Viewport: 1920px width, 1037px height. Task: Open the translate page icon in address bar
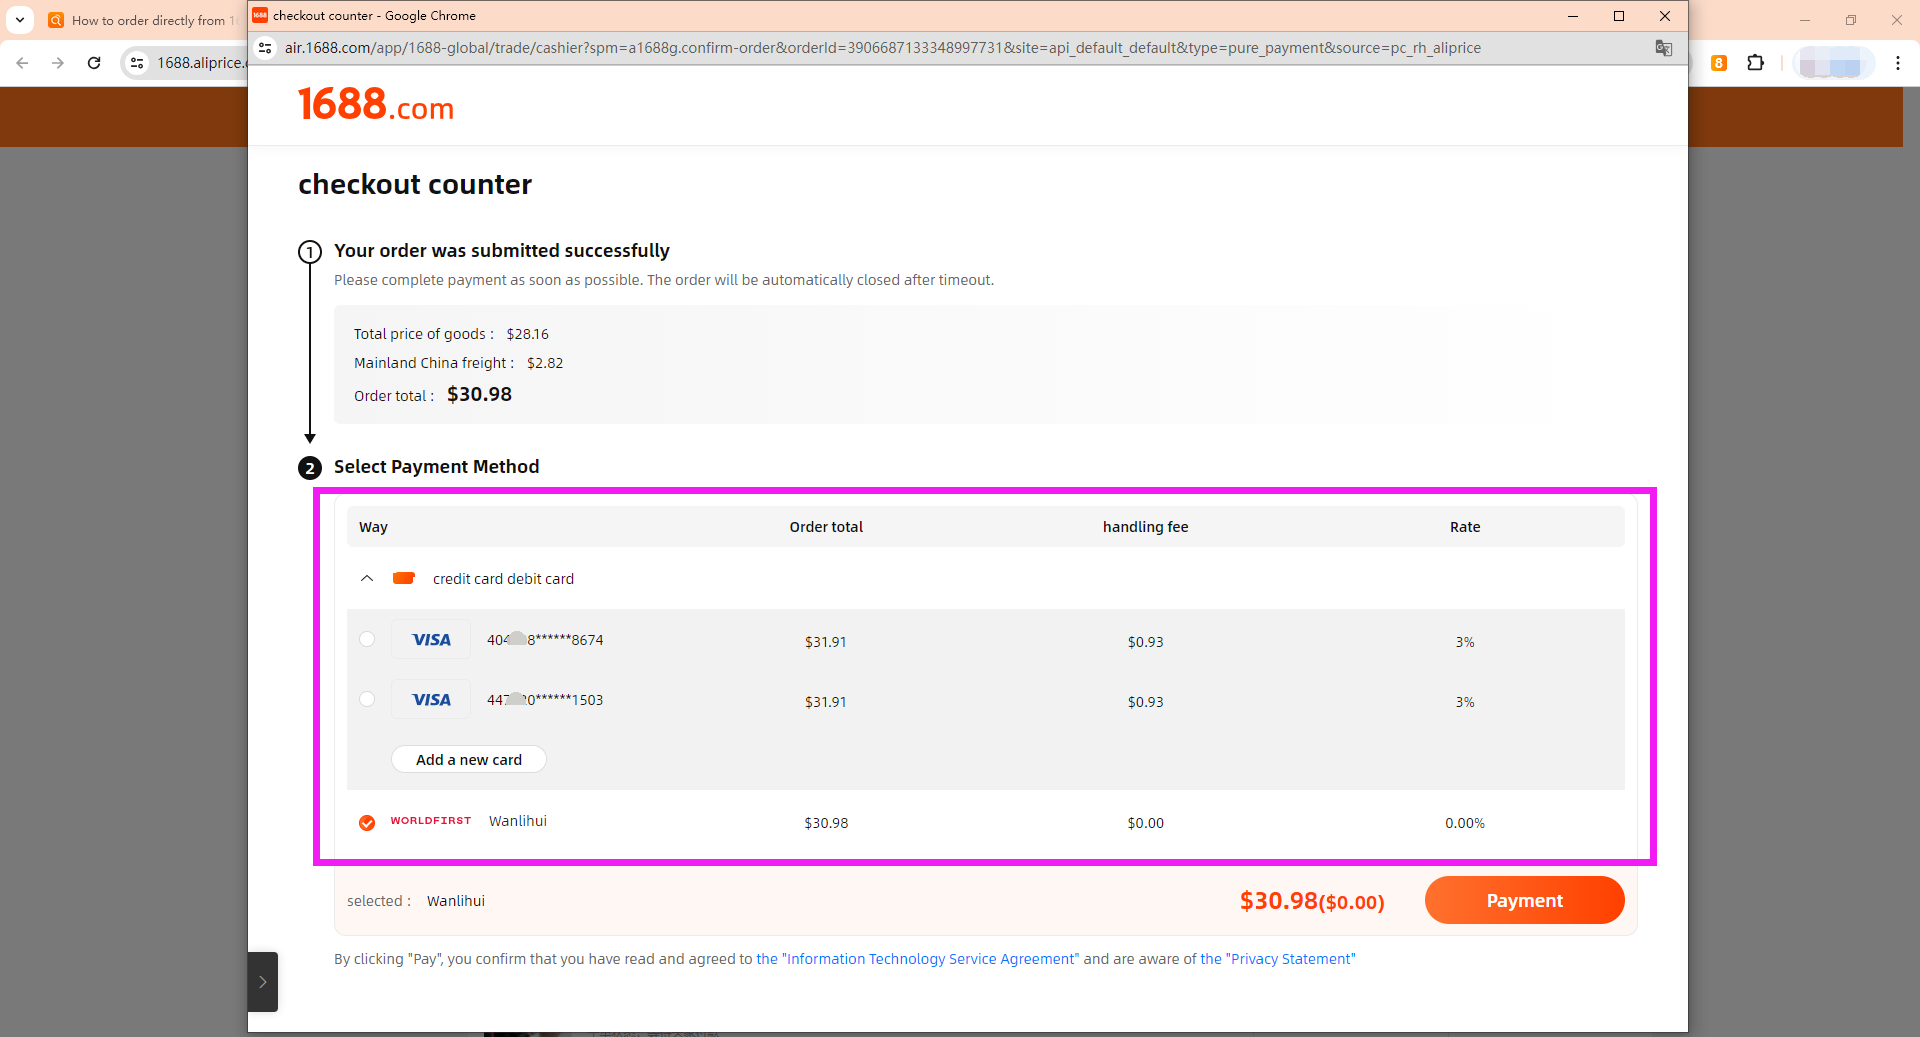[x=1664, y=48]
